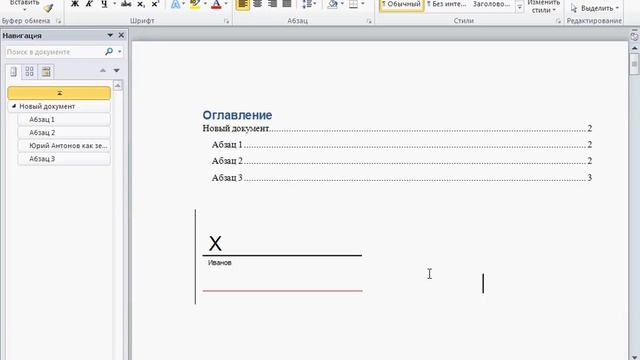Viewport: 640px width, 360px height.
Task: Toggle strikethrough text formatting
Action: 126,4
